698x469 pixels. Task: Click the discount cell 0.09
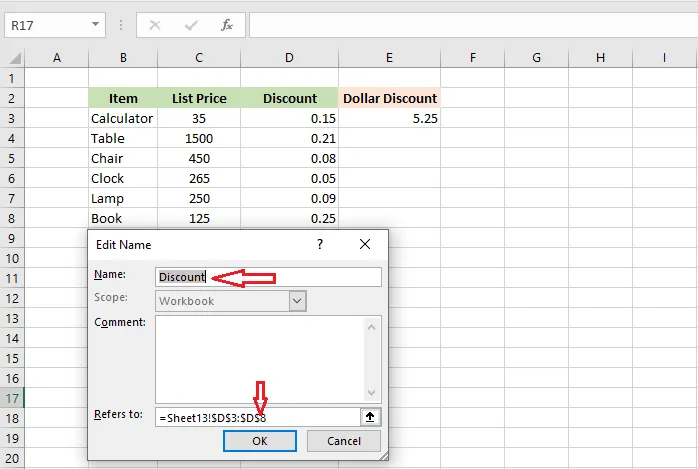point(289,198)
